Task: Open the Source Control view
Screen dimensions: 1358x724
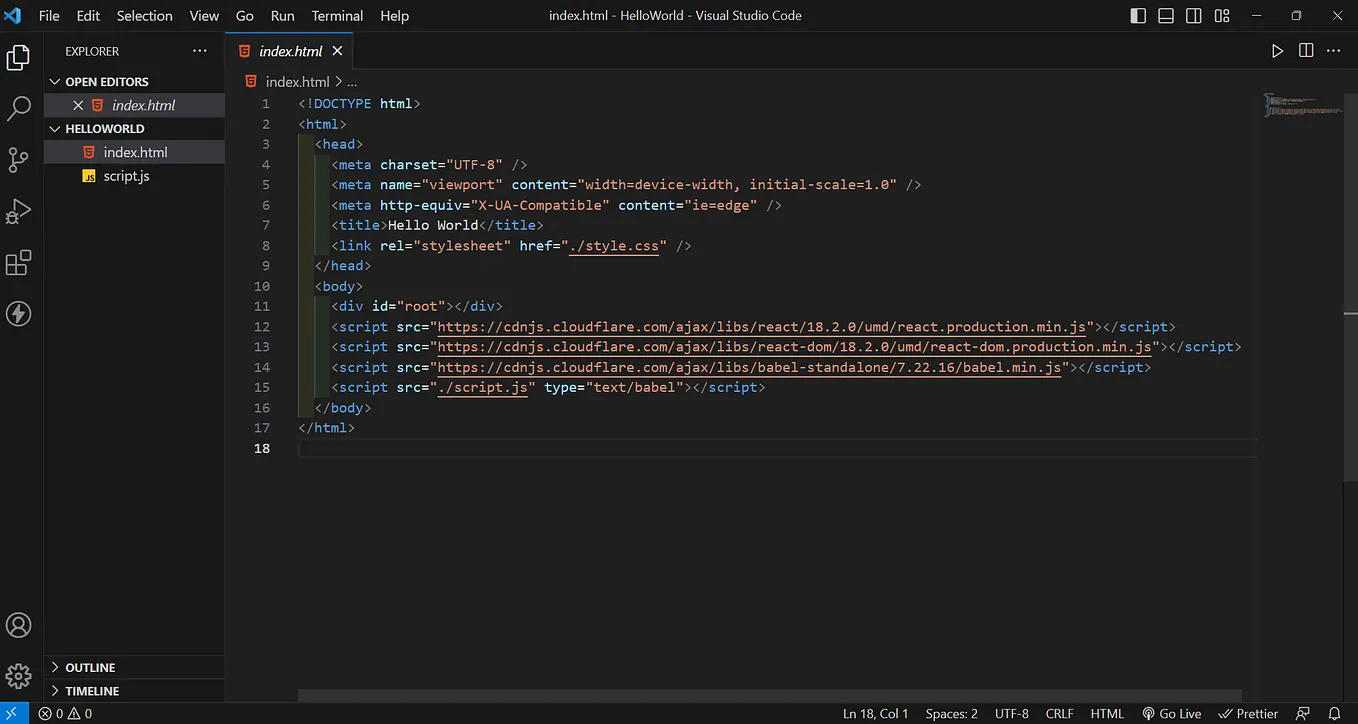Action: click(19, 160)
